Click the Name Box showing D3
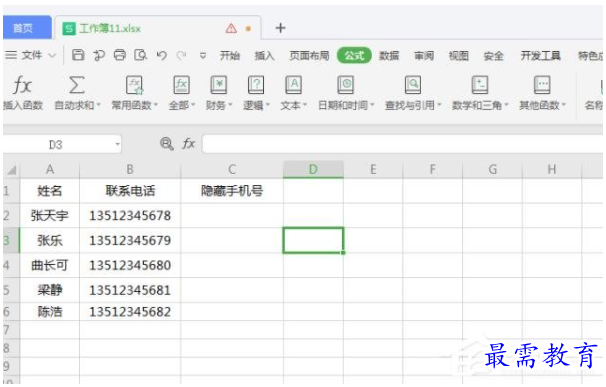Viewport: 606px width, 387px height. pyautogui.click(x=56, y=145)
